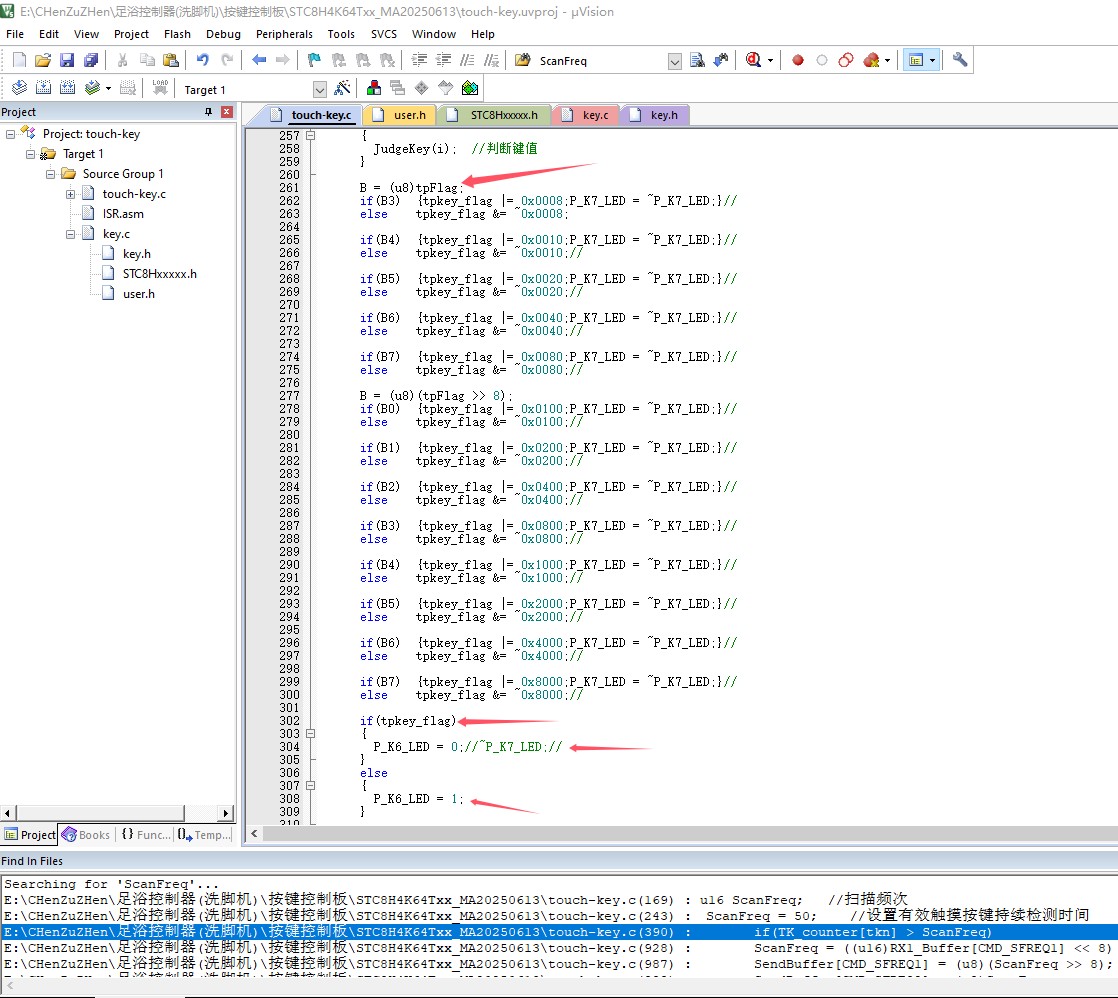Save all files with the multi-disk icon
The height and width of the screenshot is (998, 1118).
[91, 61]
